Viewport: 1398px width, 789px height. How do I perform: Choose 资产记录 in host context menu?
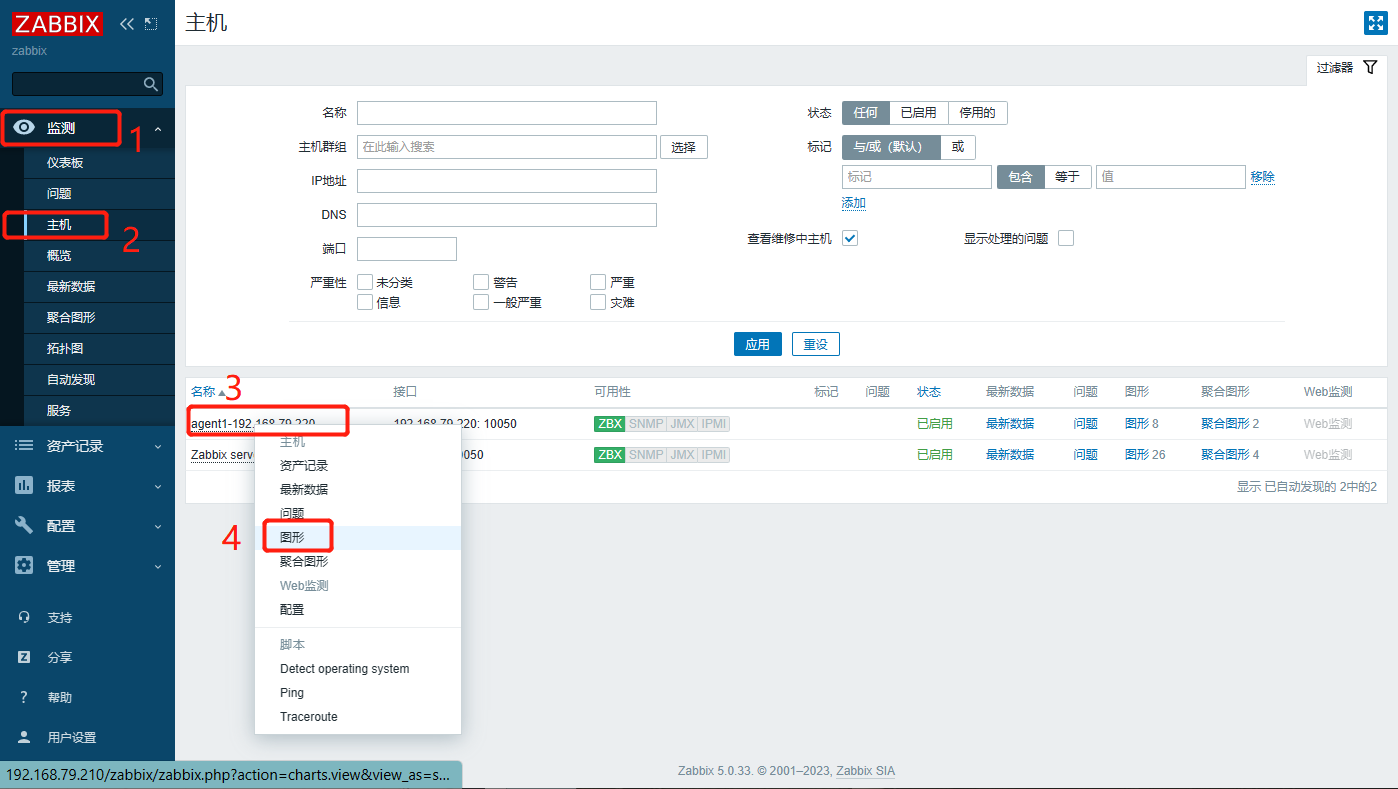tap(358, 466)
